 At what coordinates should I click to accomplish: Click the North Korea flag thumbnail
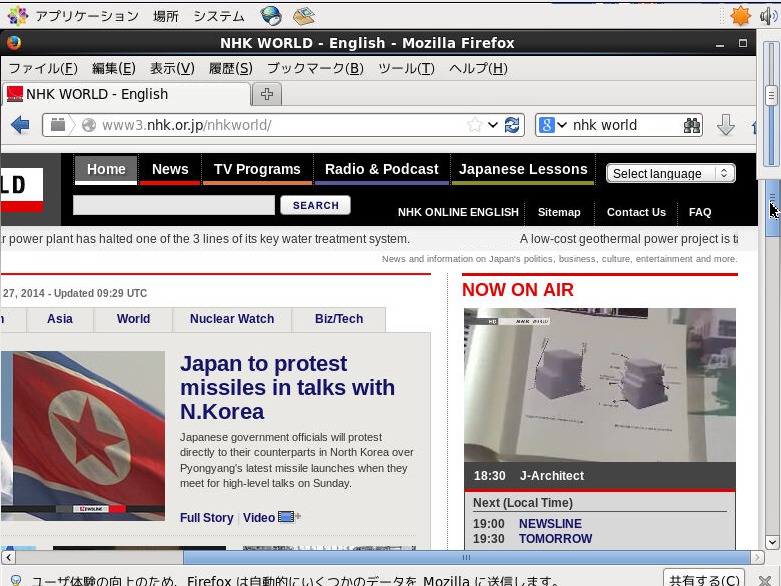pyautogui.click(x=83, y=436)
